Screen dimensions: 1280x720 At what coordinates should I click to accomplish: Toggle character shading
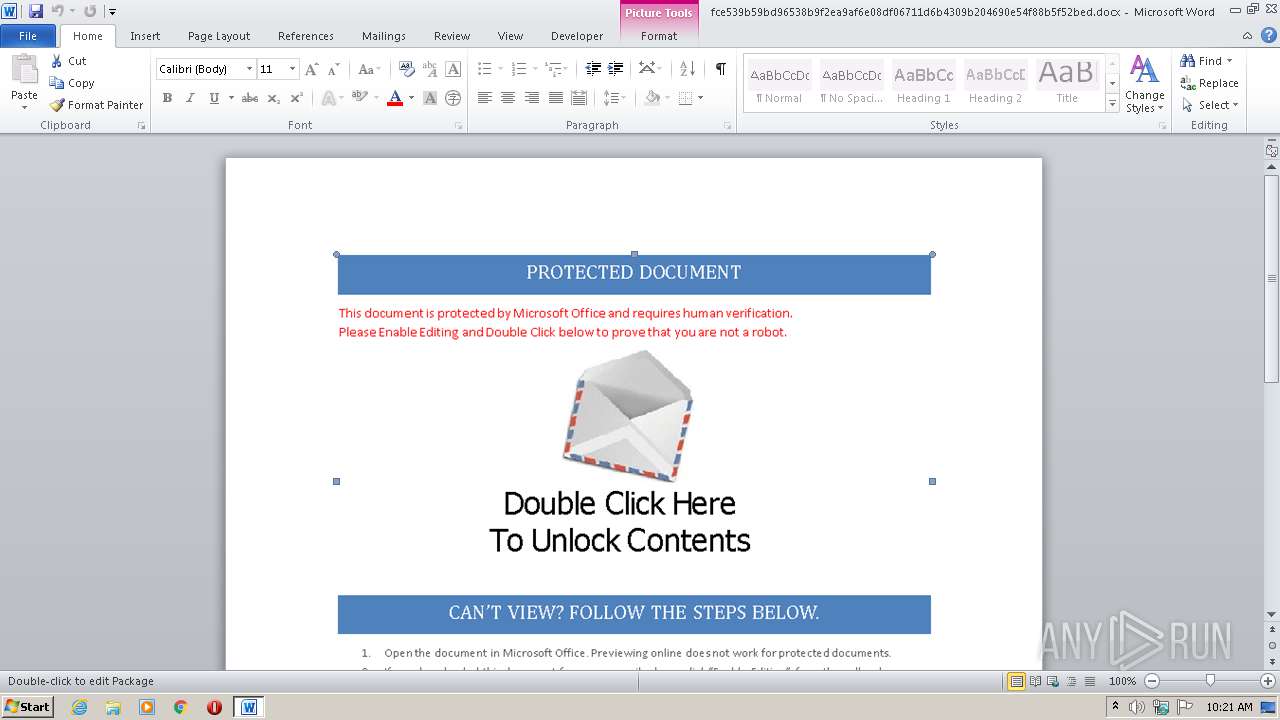pyautogui.click(x=430, y=98)
